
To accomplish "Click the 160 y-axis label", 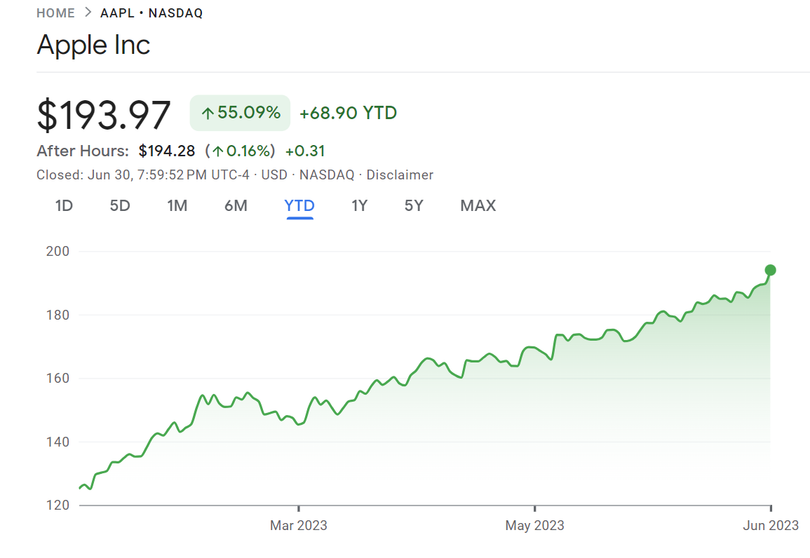I will 57,378.
